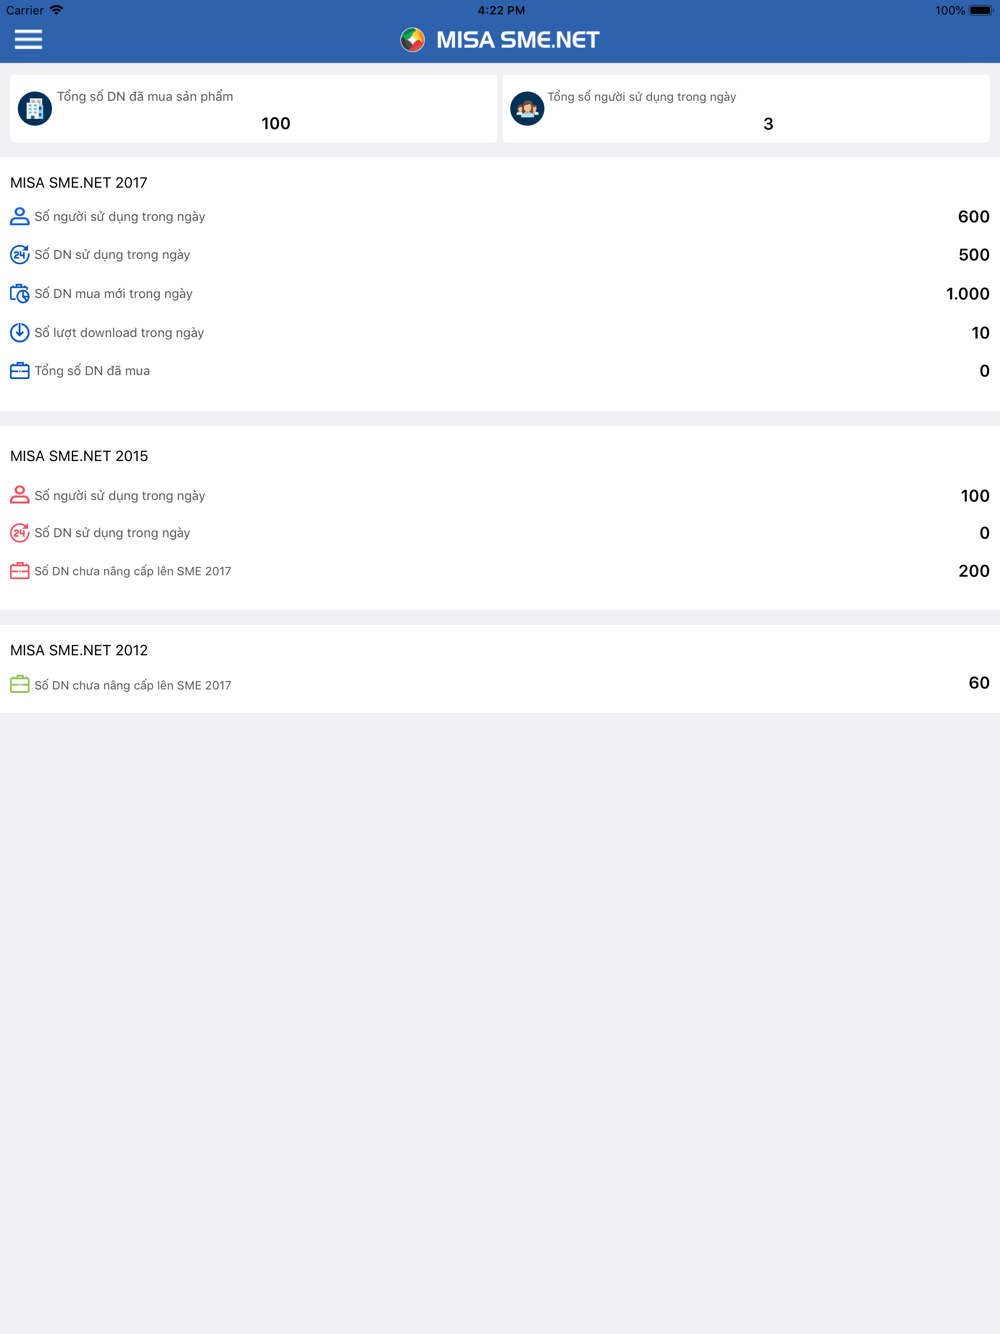Tap the red 24-hour icon under SME.NET 2015
1000x1334 pixels.
tap(19, 533)
